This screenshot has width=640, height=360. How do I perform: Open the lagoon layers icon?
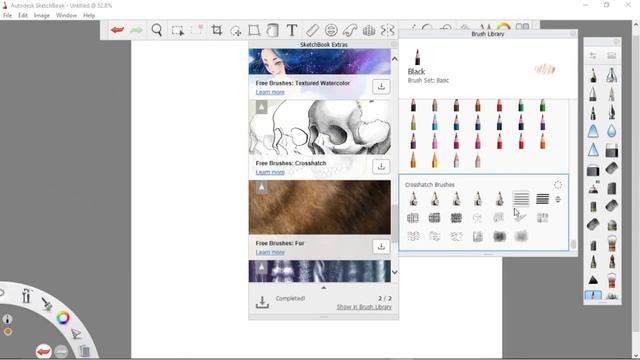84,351
